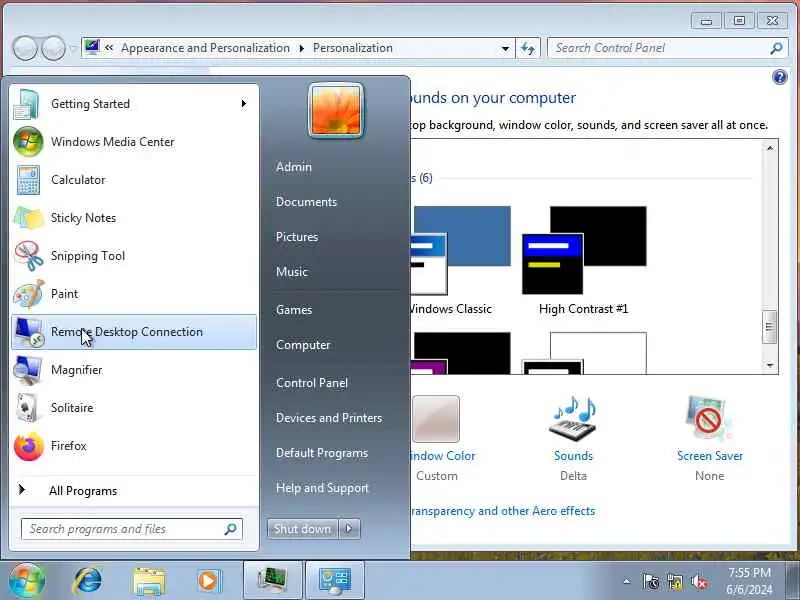
Task: Click the Personalization breadcrumb
Action: coord(353,48)
